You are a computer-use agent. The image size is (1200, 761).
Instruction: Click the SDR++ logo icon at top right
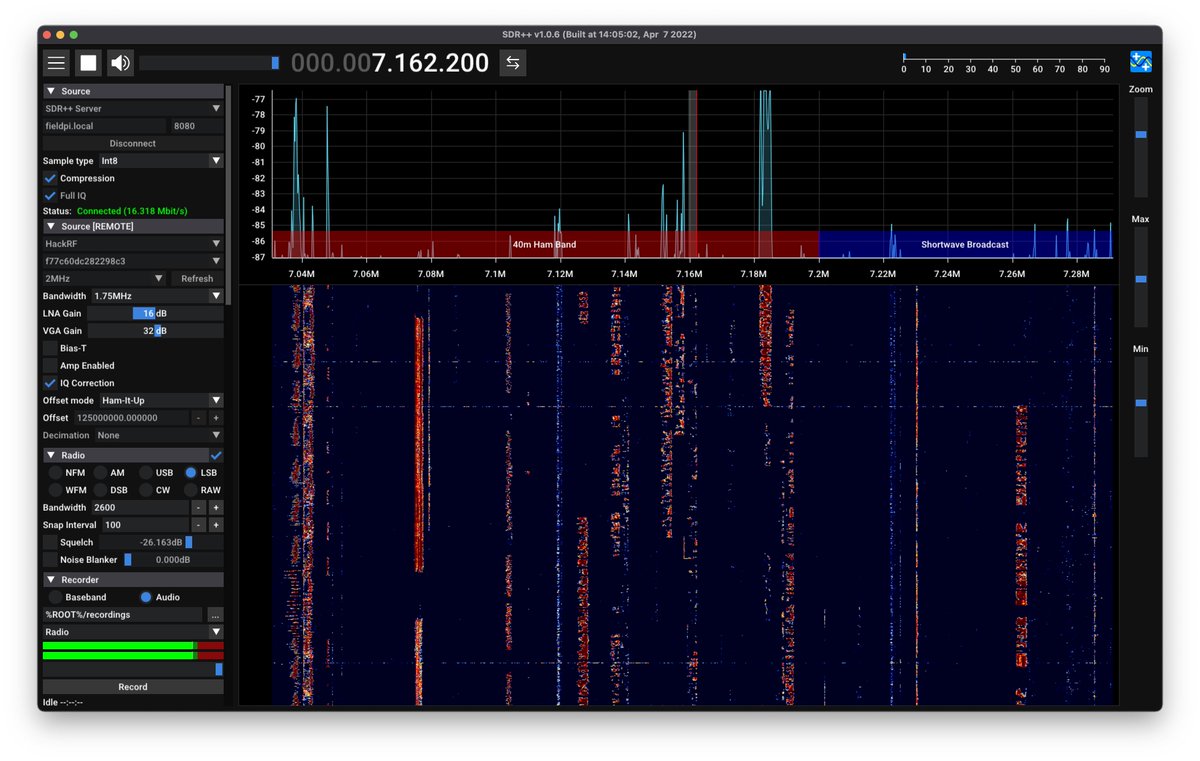click(1141, 62)
